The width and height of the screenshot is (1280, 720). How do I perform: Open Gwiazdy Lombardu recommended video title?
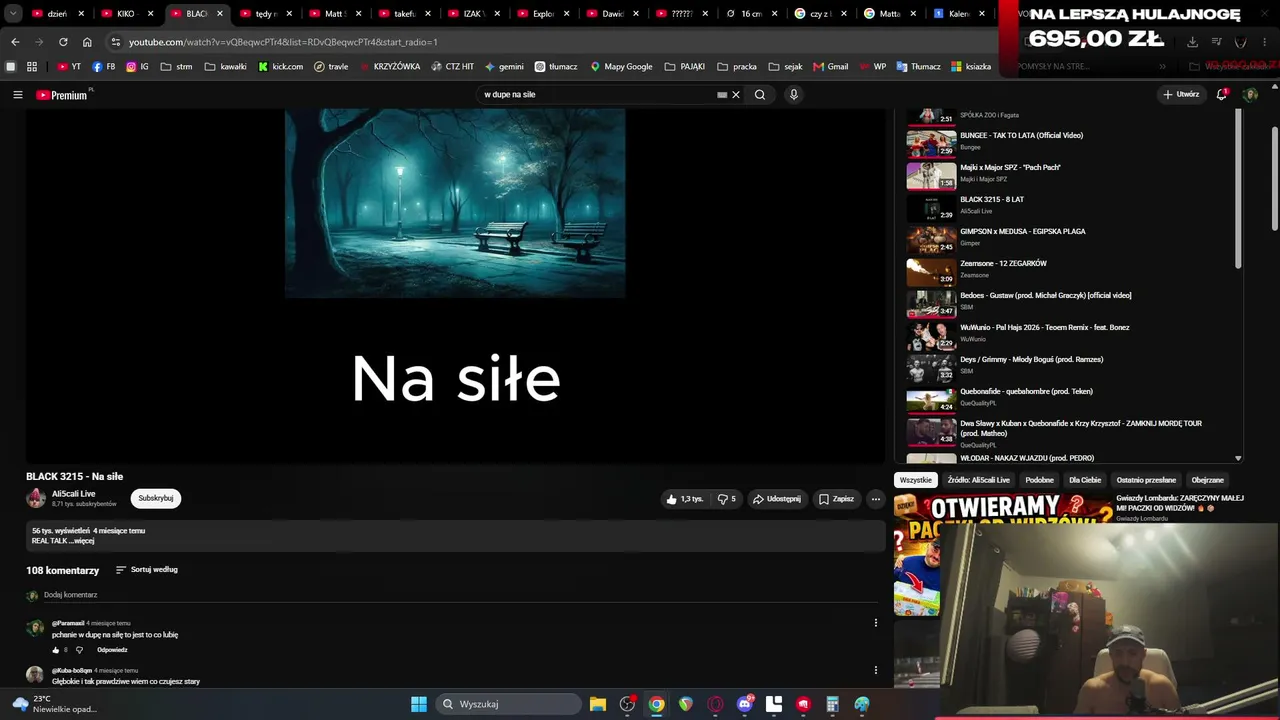click(x=1180, y=502)
